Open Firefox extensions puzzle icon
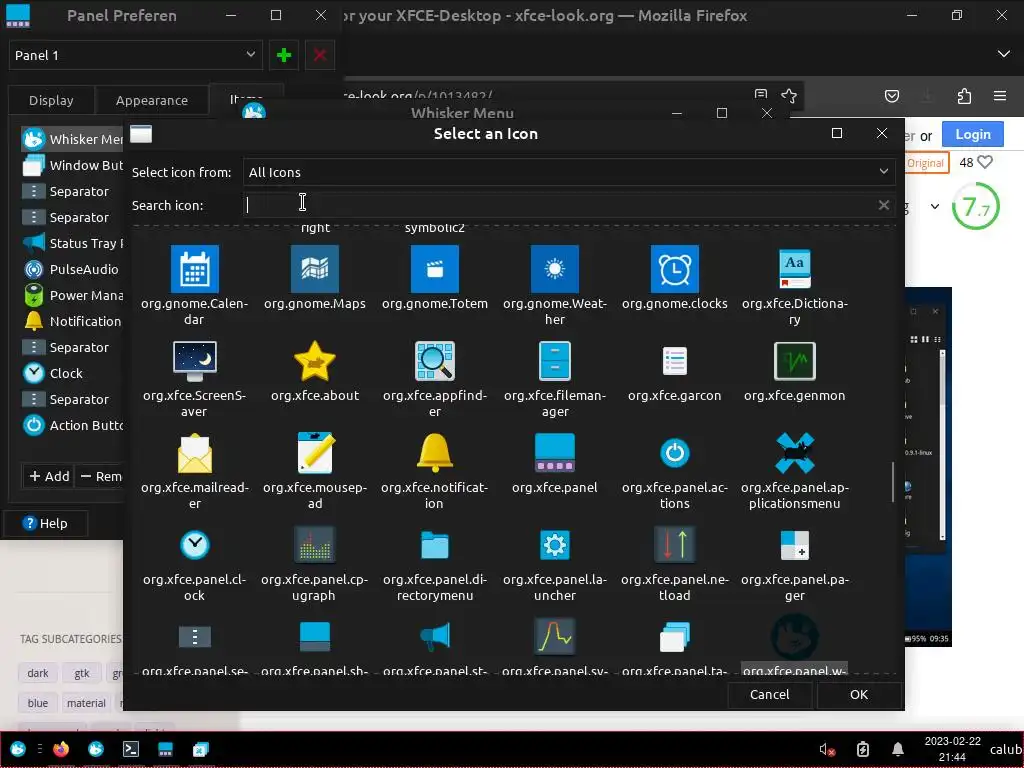 point(964,97)
